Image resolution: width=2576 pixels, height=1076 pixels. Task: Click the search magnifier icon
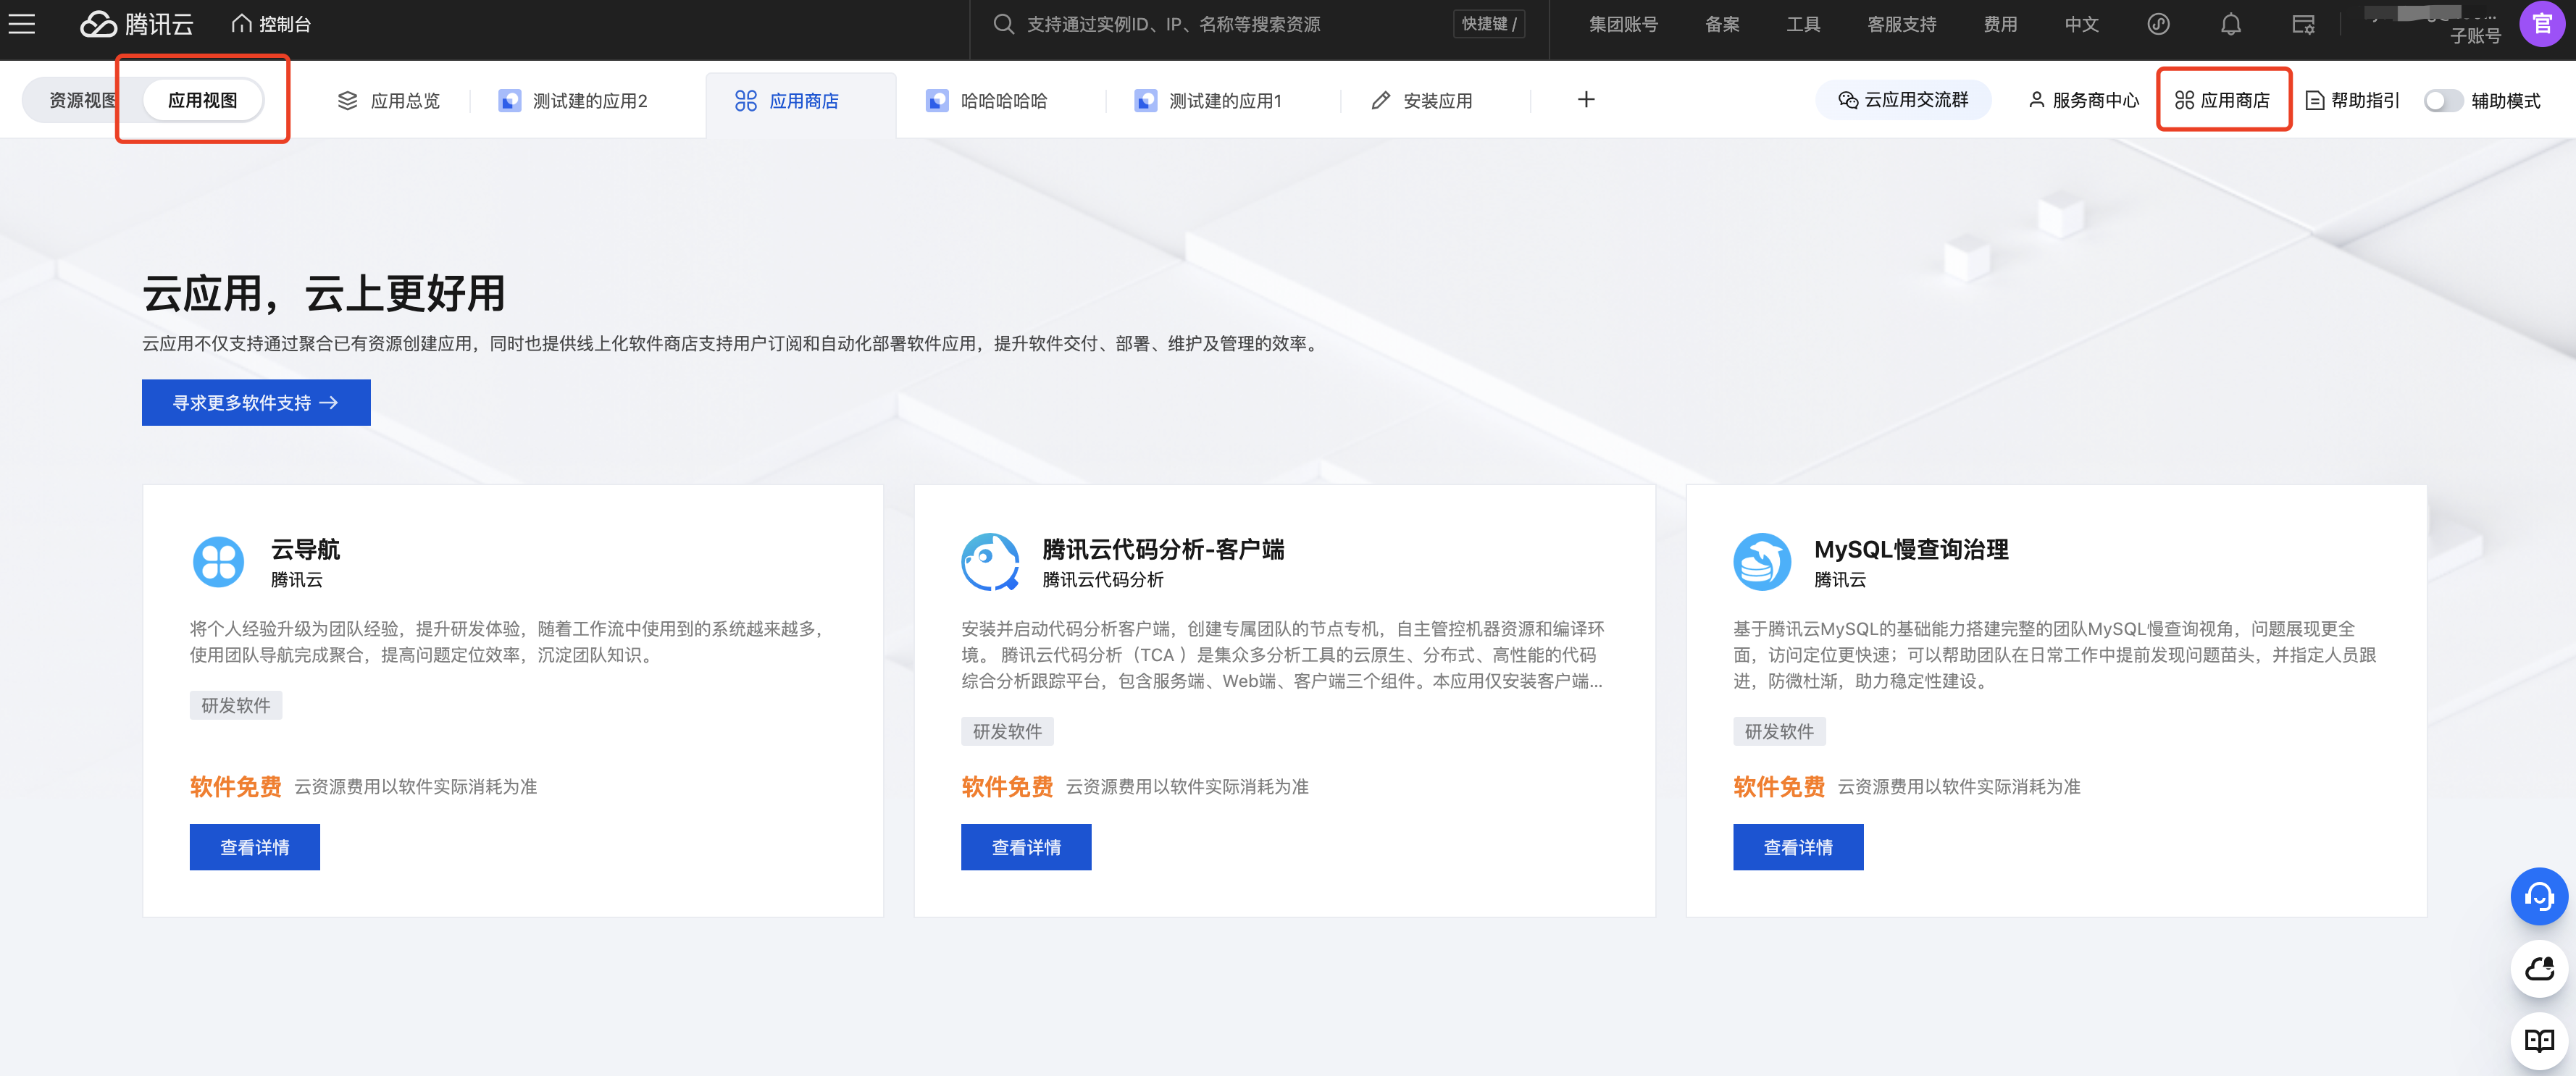pos(1003,24)
